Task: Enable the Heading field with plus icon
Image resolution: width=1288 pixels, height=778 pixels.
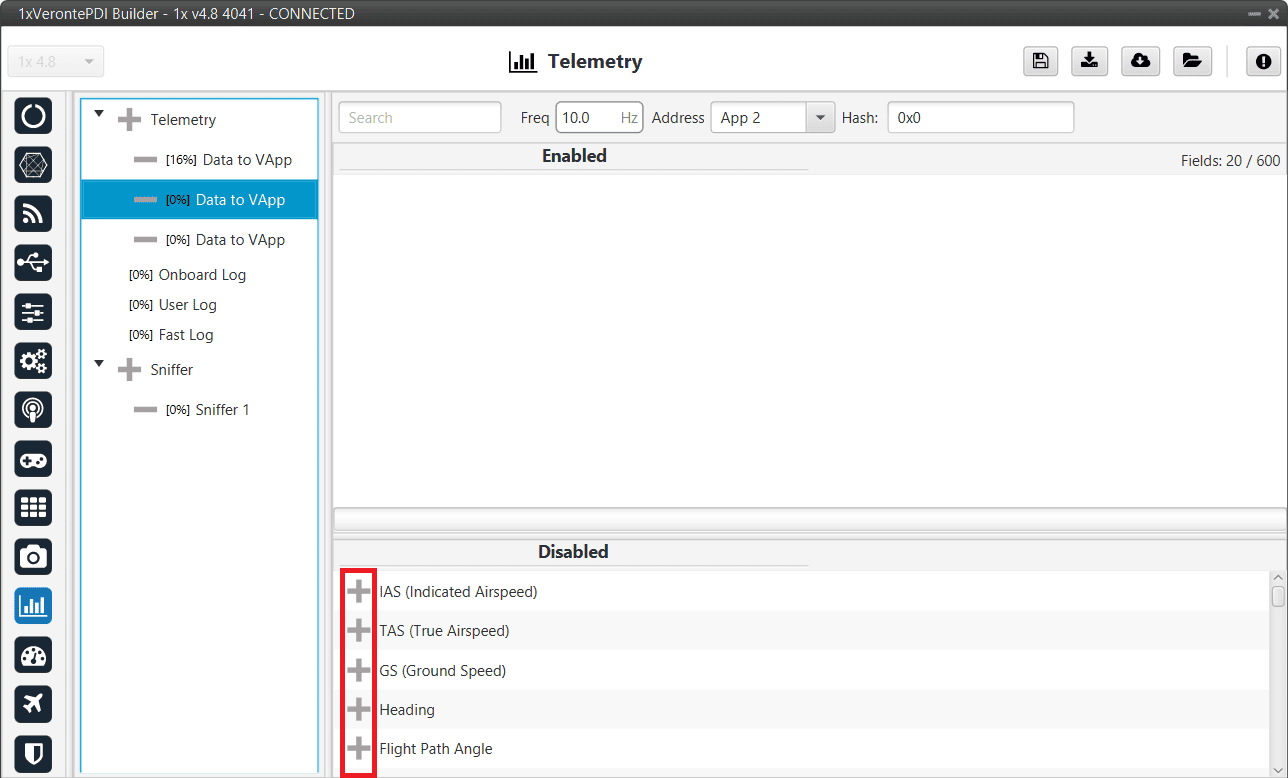Action: click(x=358, y=710)
